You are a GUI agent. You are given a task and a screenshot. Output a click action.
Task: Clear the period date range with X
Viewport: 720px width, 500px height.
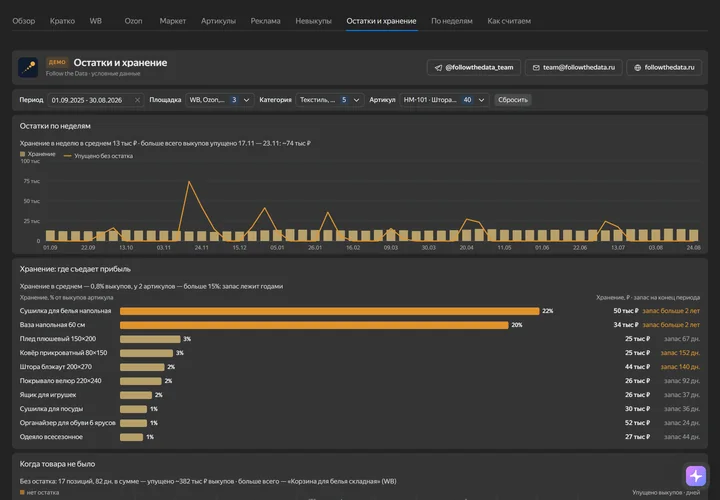137,100
